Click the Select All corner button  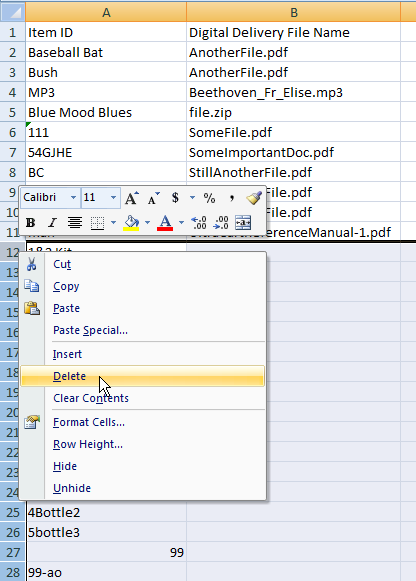point(13,12)
